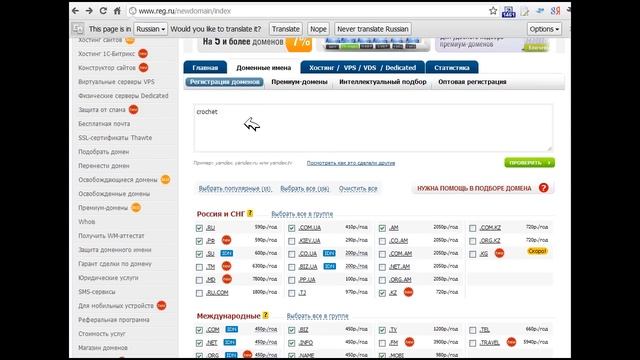
Task: Click the Translate button
Action: (x=286, y=29)
